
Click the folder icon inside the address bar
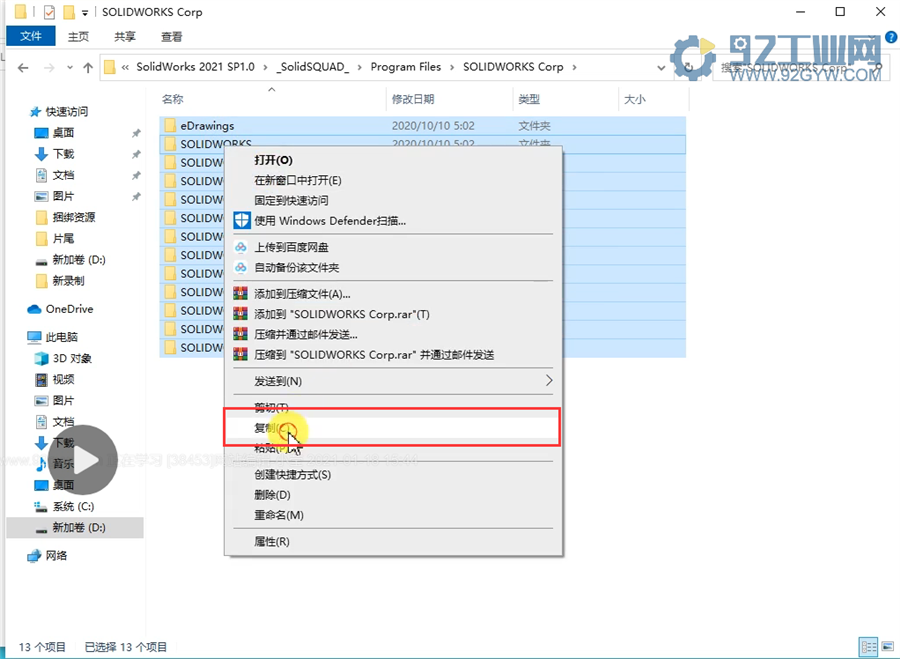(x=110, y=67)
